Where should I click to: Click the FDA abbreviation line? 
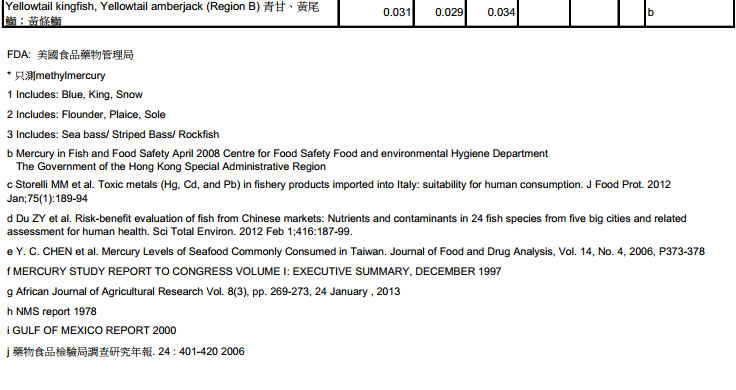[70, 55]
